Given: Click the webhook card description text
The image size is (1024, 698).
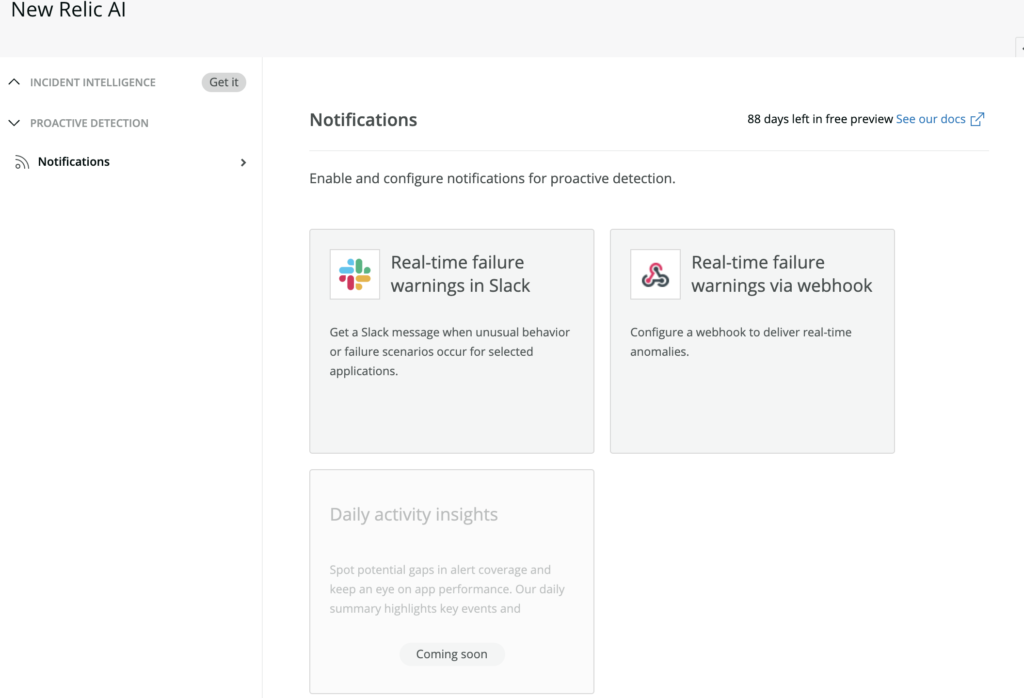Looking at the screenshot, I should [741, 341].
